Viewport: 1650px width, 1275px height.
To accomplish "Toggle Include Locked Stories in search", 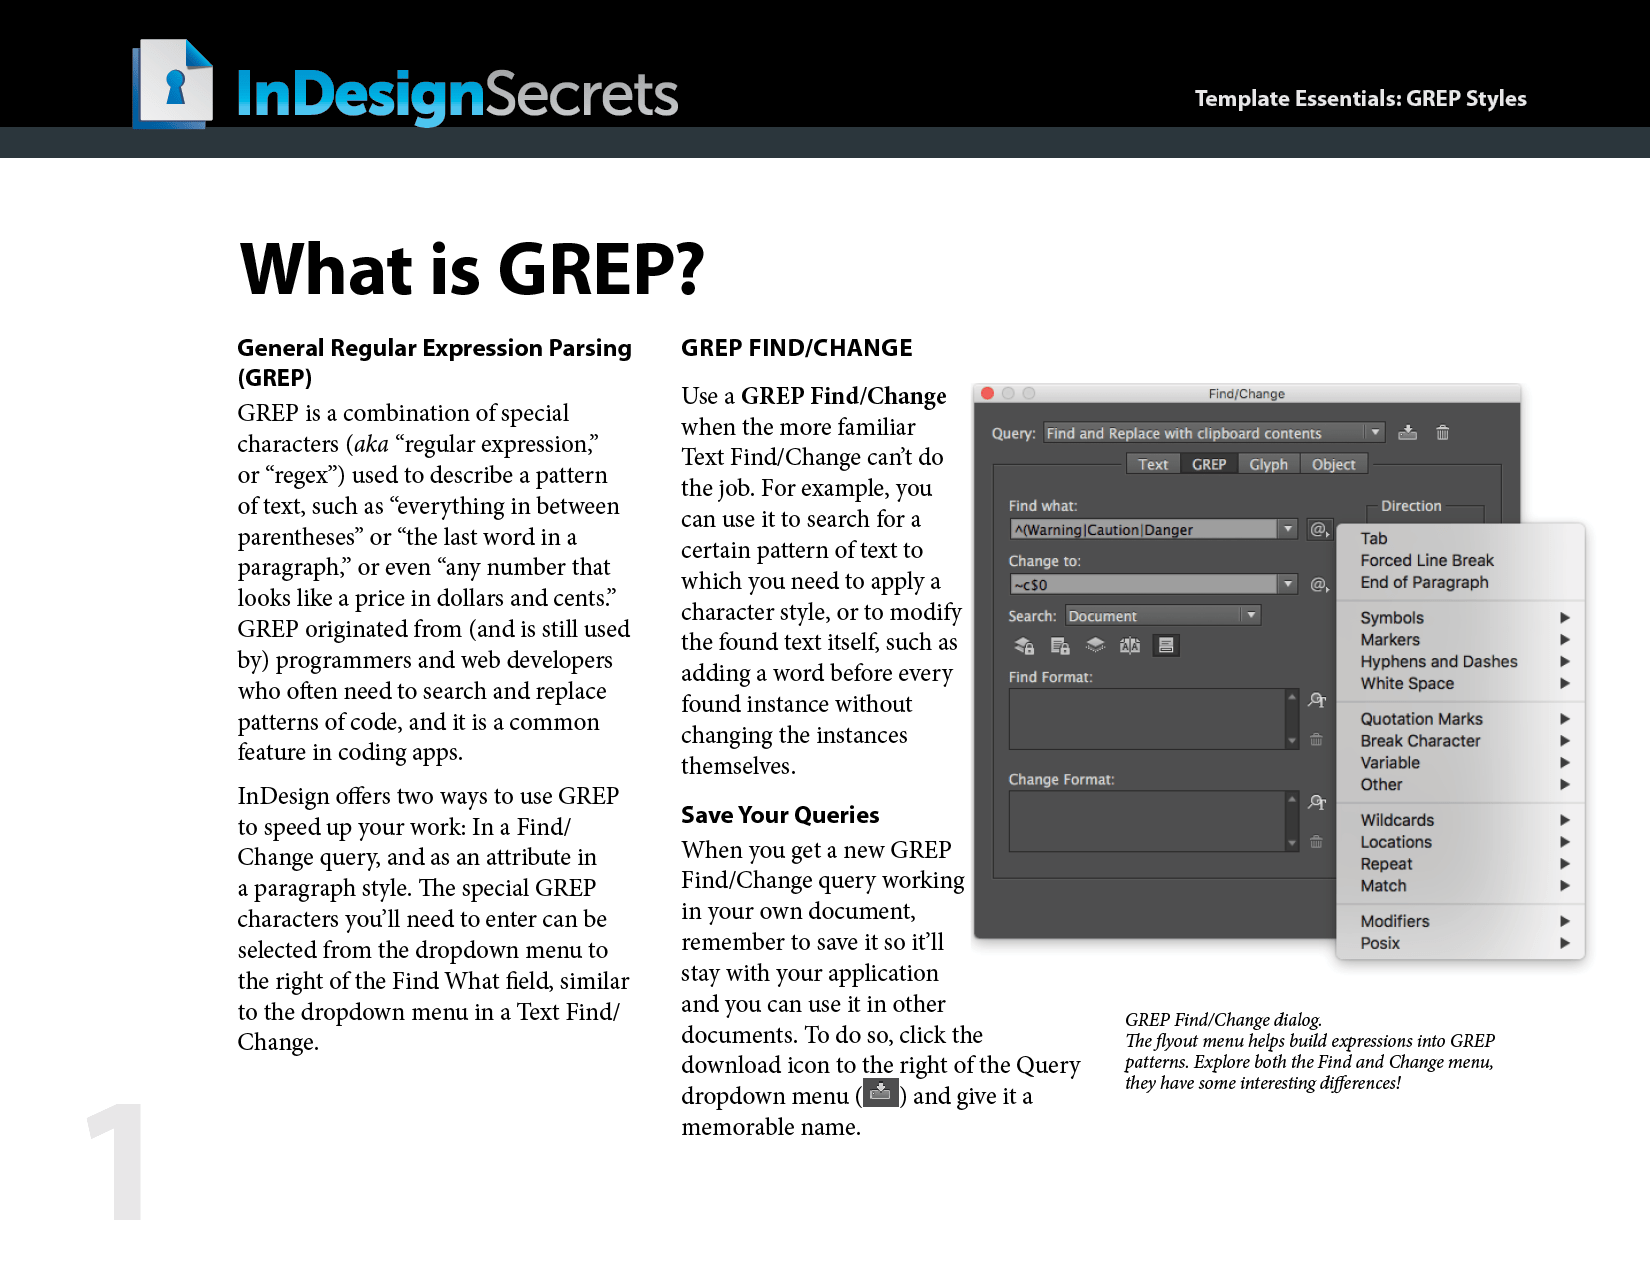I will pos(1059,645).
